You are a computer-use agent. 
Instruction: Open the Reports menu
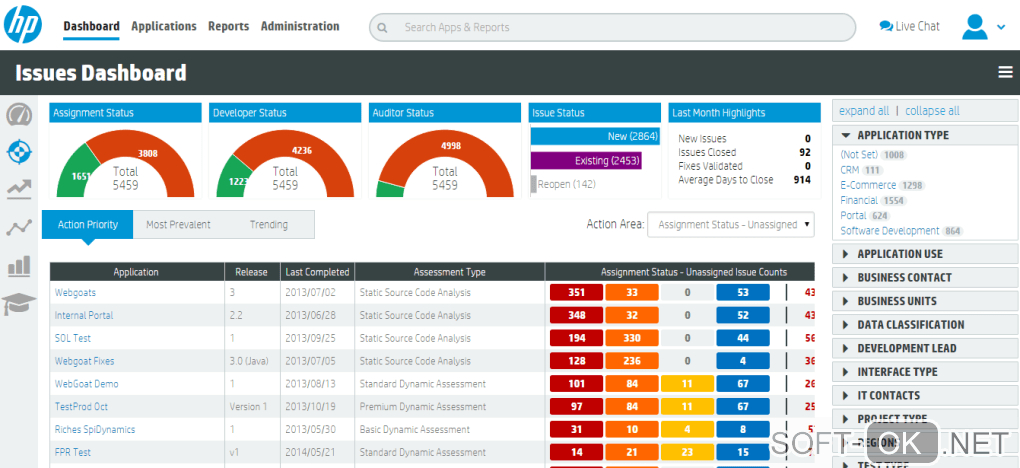point(228,26)
